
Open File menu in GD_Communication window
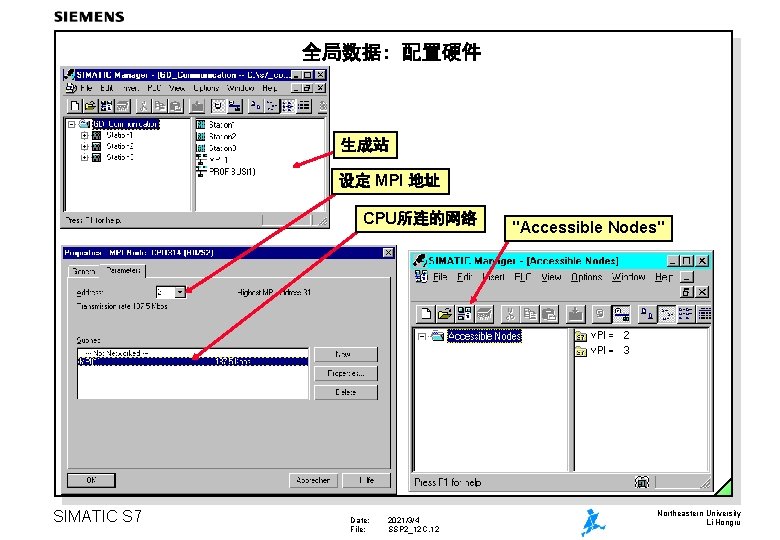coord(87,88)
